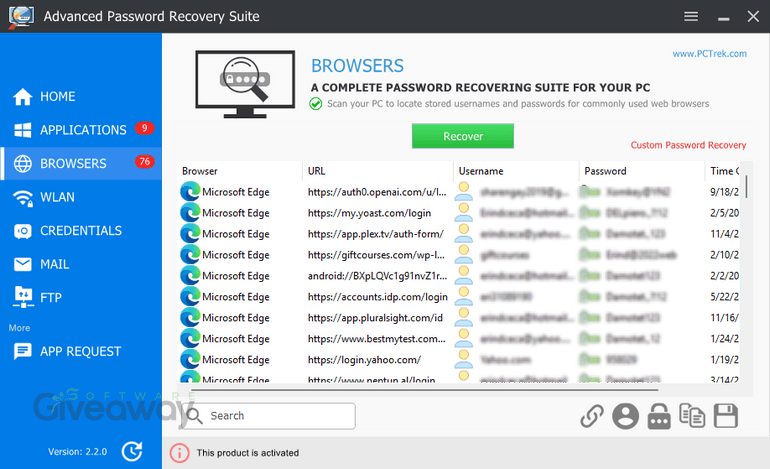The height and width of the screenshot is (469, 770).
Task: Click the green Recover button
Action: pos(463,136)
